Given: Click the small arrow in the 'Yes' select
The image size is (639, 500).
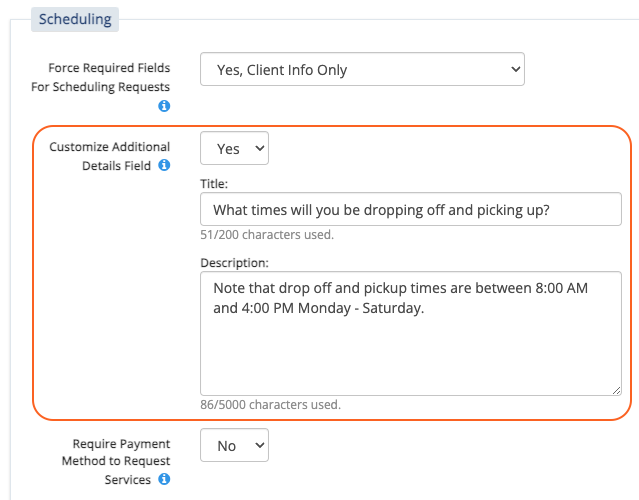Looking at the screenshot, I should click(260, 148).
